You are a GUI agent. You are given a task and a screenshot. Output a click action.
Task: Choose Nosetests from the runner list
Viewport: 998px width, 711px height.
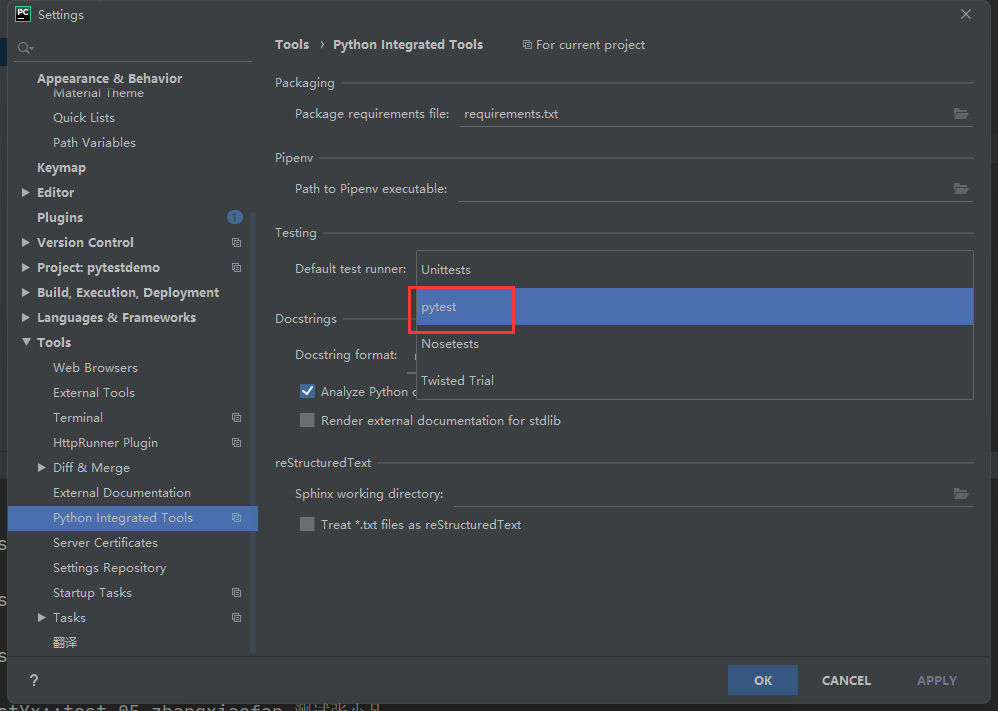click(x=694, y=343)
